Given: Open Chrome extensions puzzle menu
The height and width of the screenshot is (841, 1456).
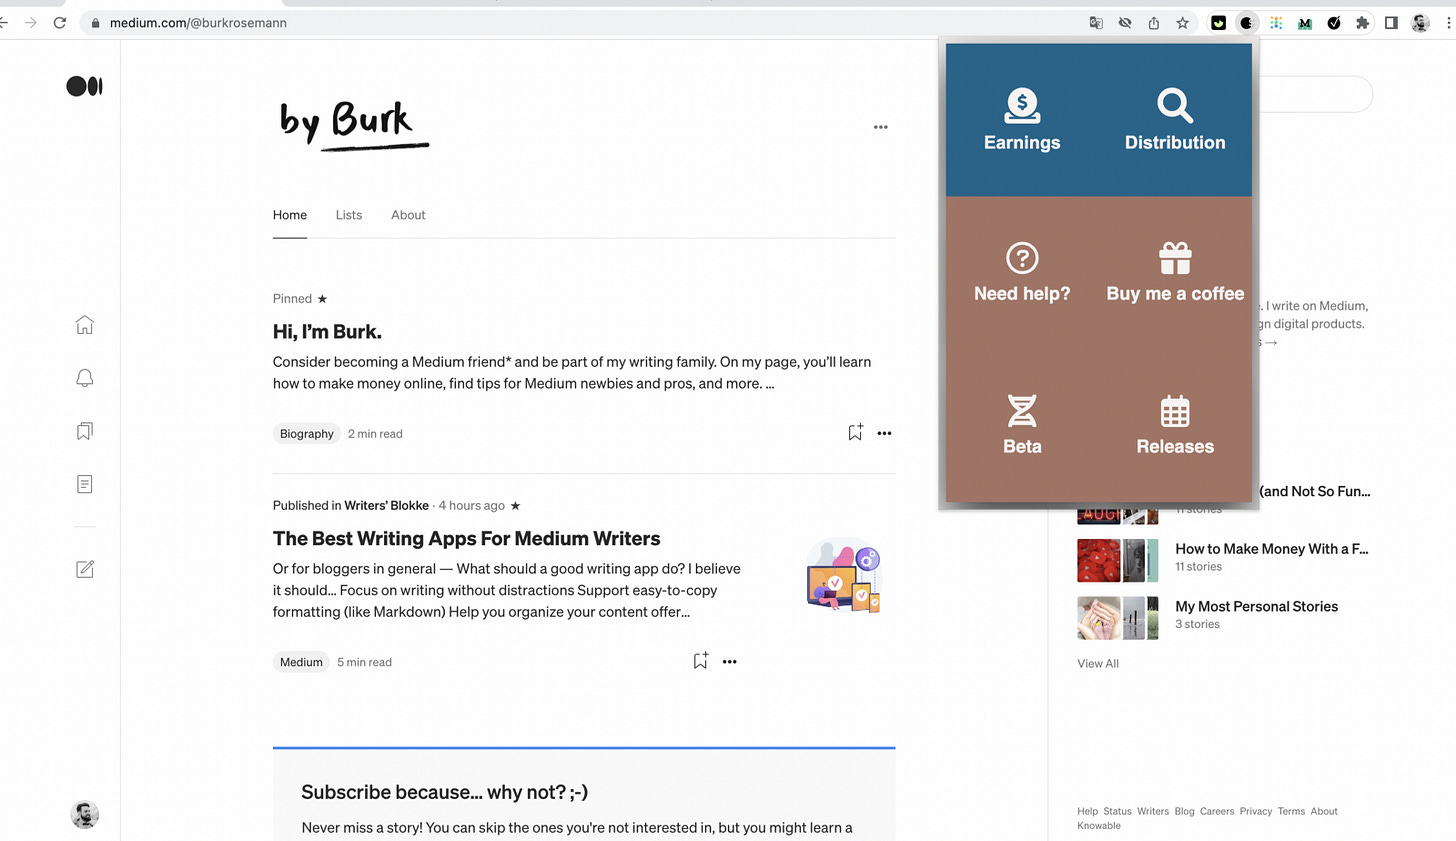Looking at the screenshot, I should (1362, 23).
